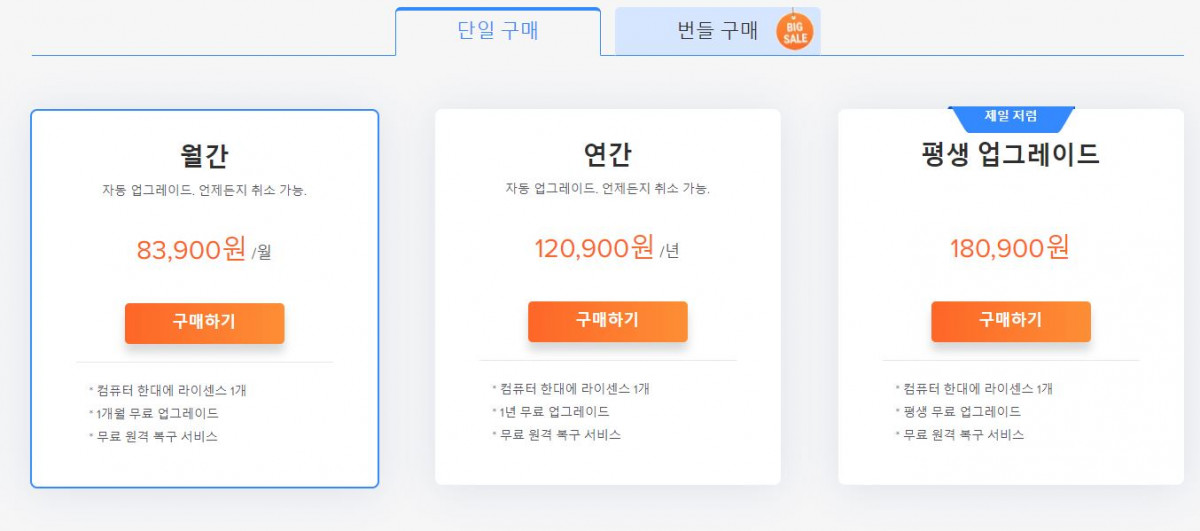Click 1개월 무료 업그레이드 feature text
This screenshot has width=1200, height=531.
tap(158, 413)
